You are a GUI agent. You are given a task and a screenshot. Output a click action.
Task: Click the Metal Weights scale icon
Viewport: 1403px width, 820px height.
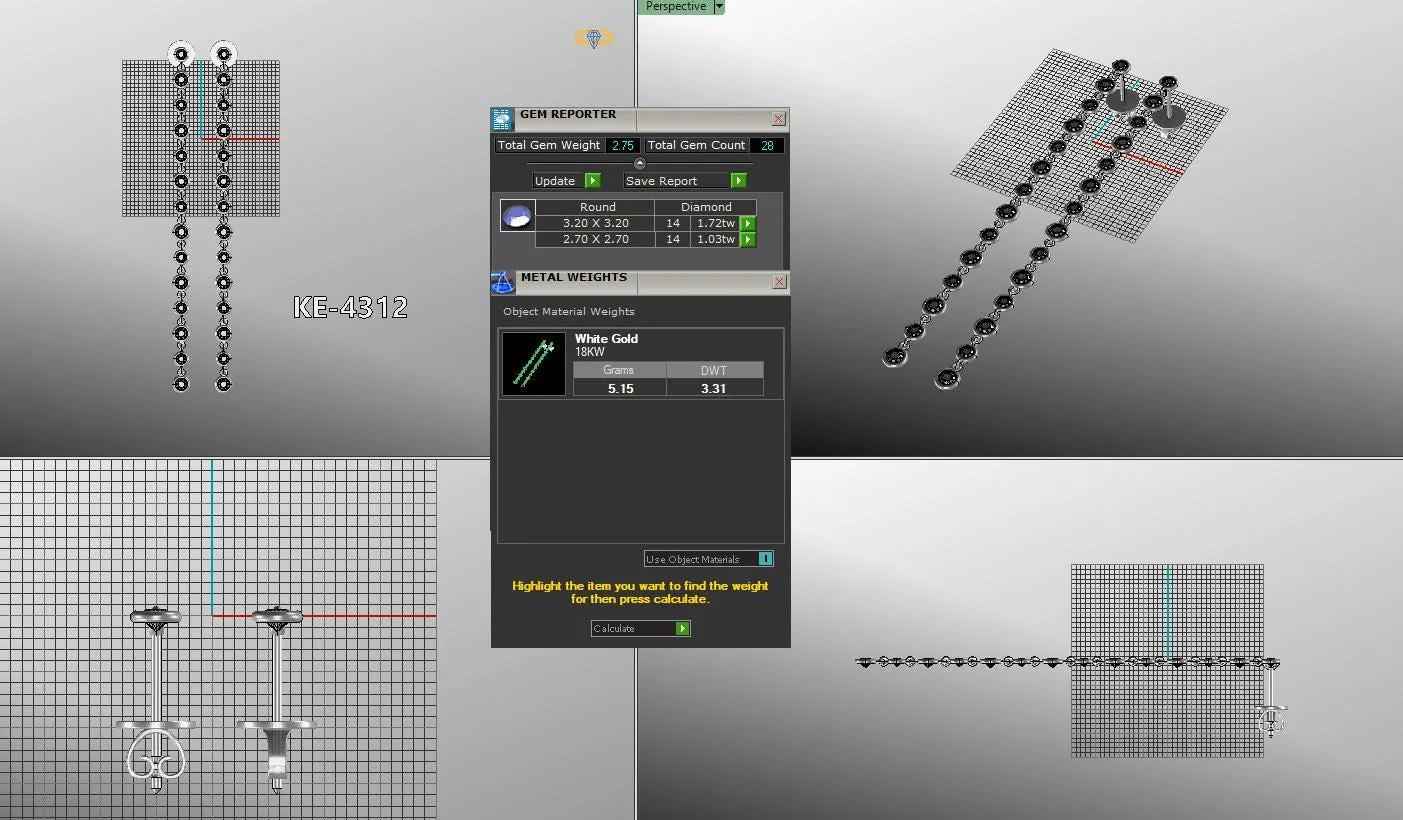tap(502, 282)
